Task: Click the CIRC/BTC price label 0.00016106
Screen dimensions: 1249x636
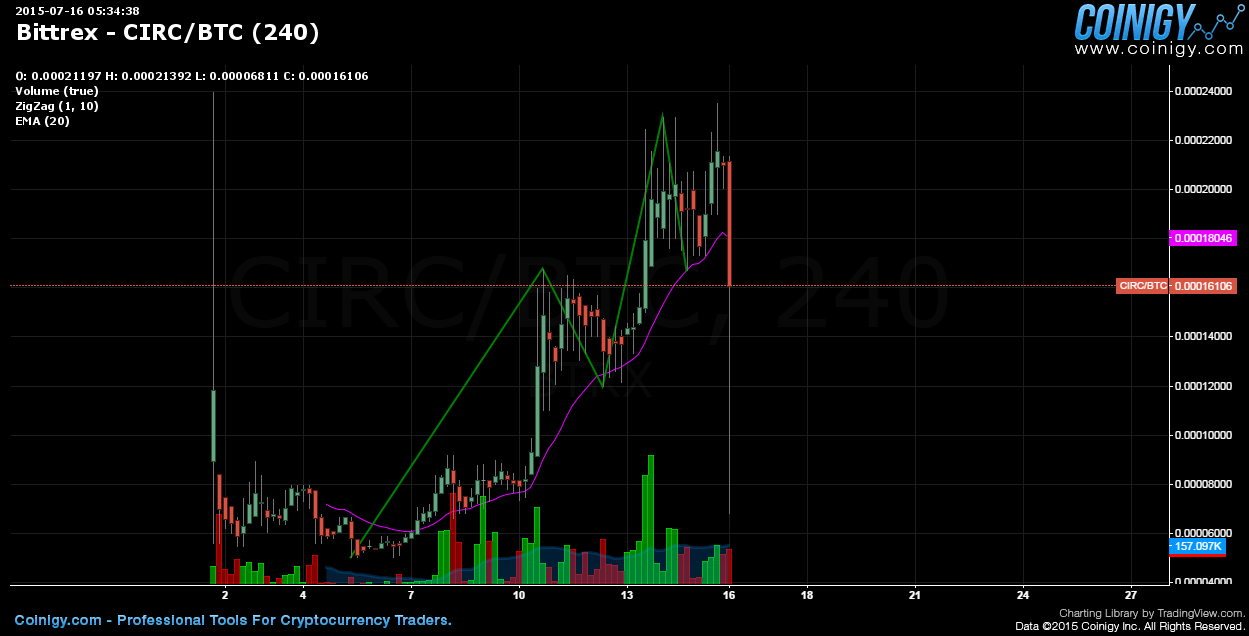Action: coord(1177,286)
